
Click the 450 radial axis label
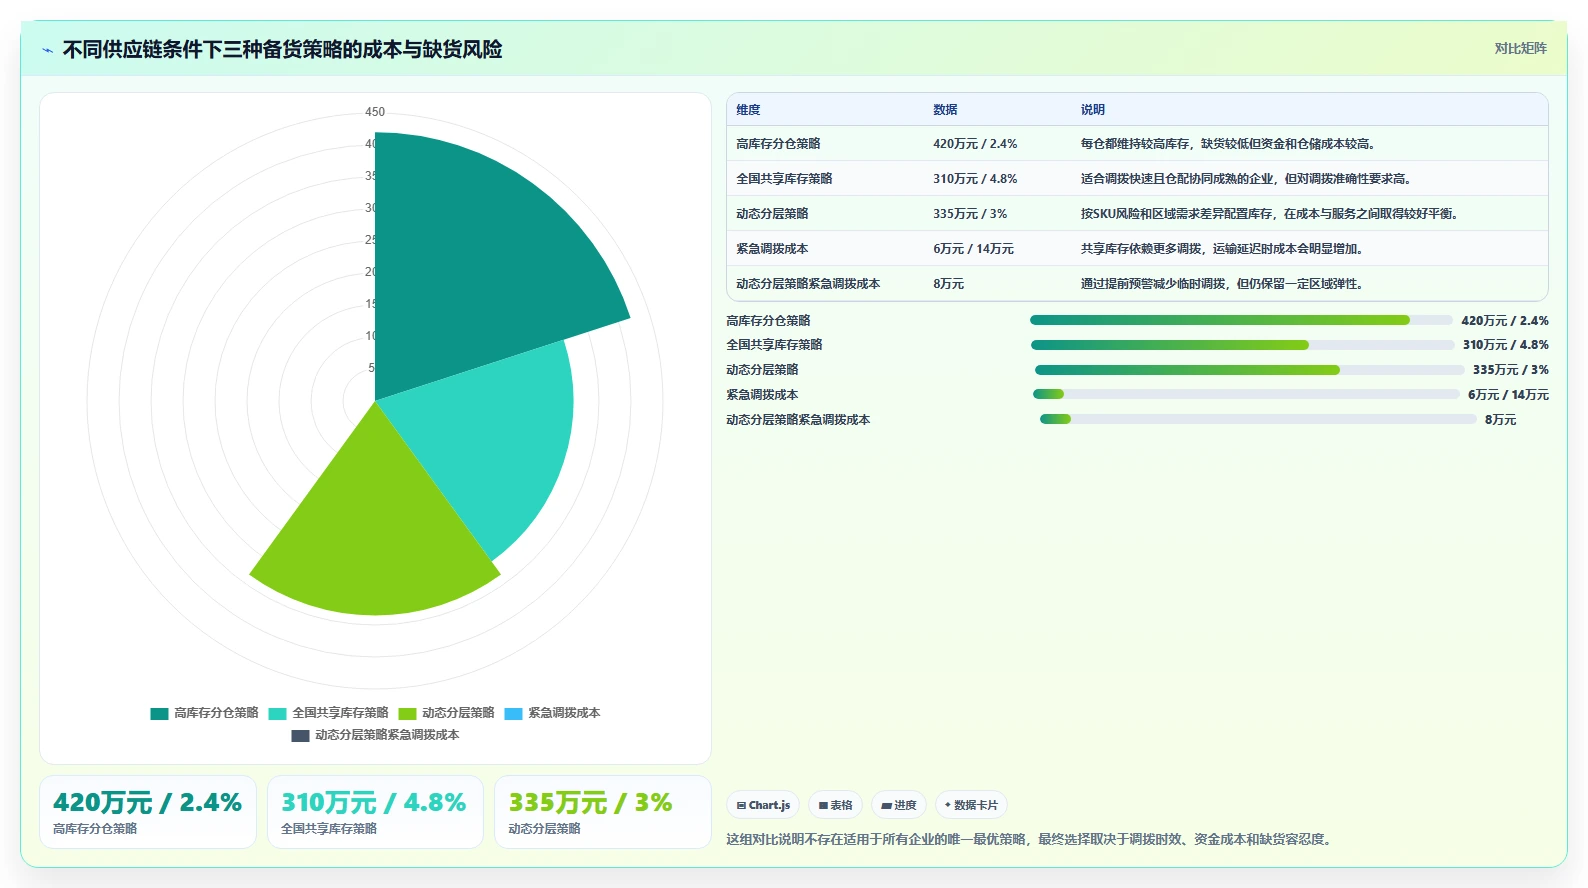click(375, 112)
